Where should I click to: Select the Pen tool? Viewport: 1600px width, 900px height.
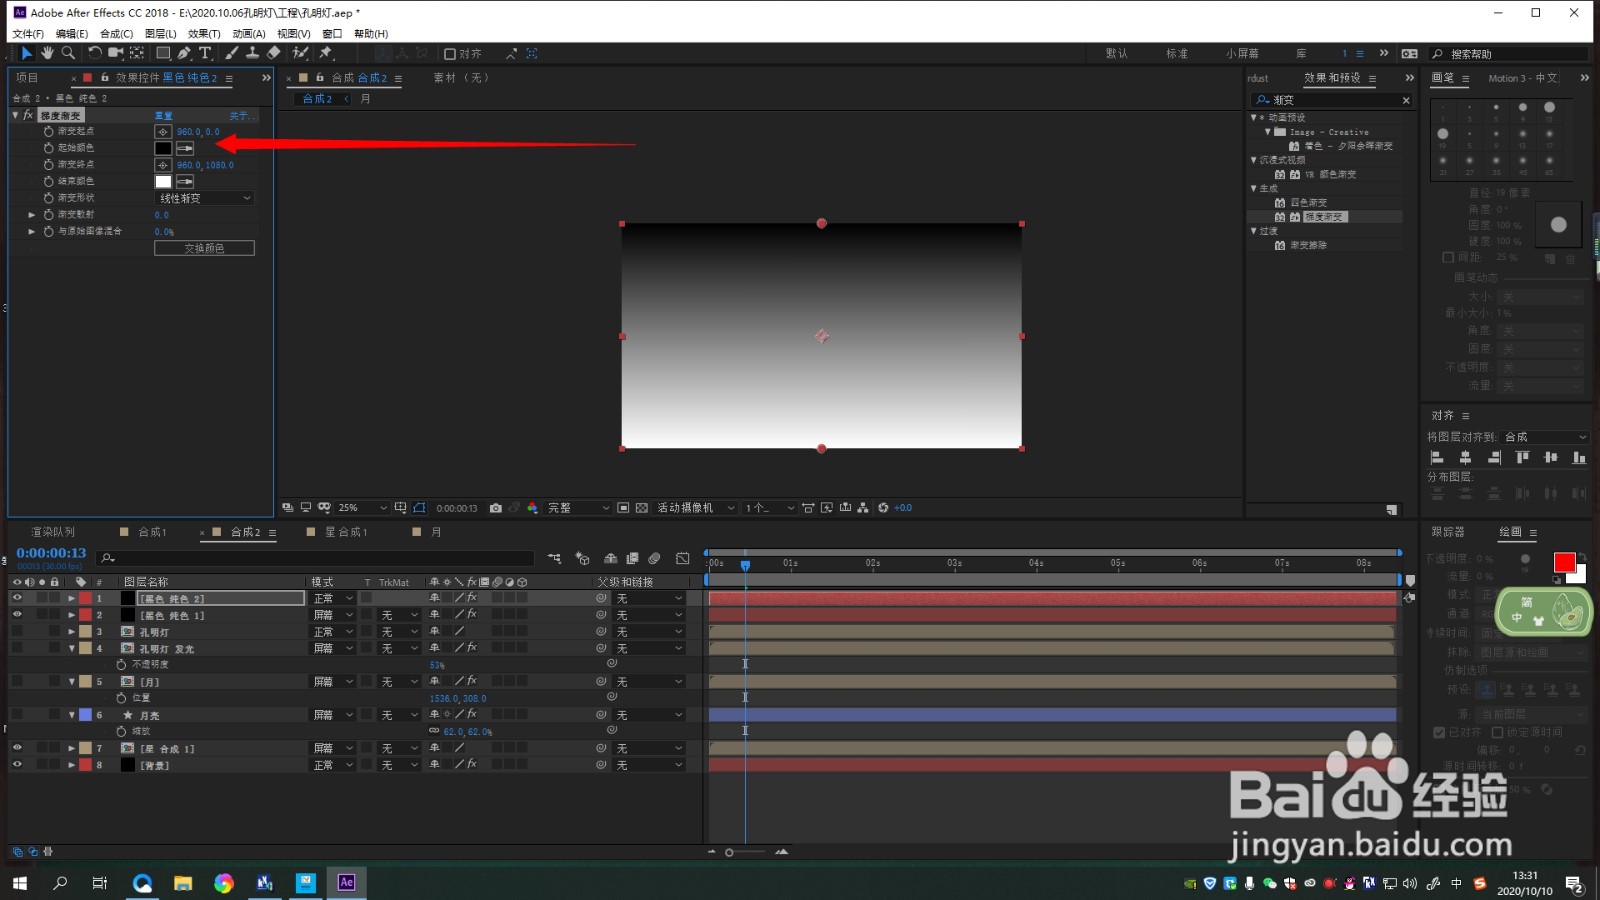(x=184, y=53)
